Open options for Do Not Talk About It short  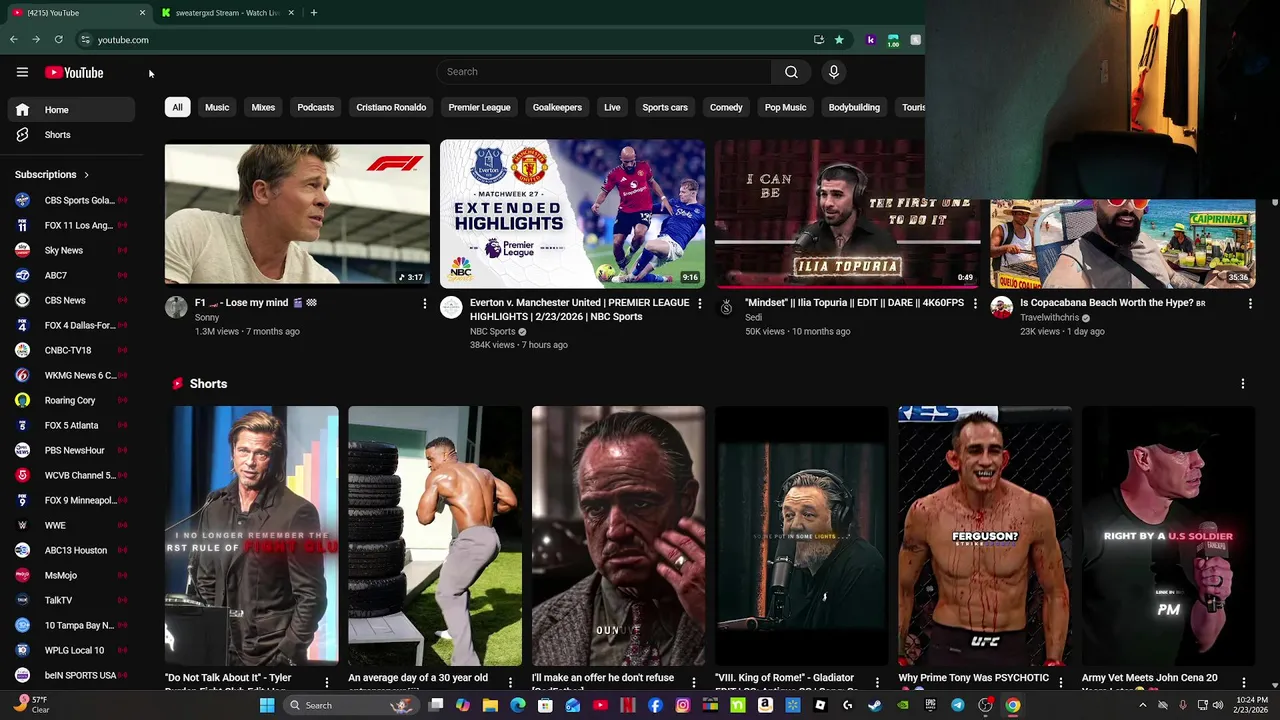[326, 683]
